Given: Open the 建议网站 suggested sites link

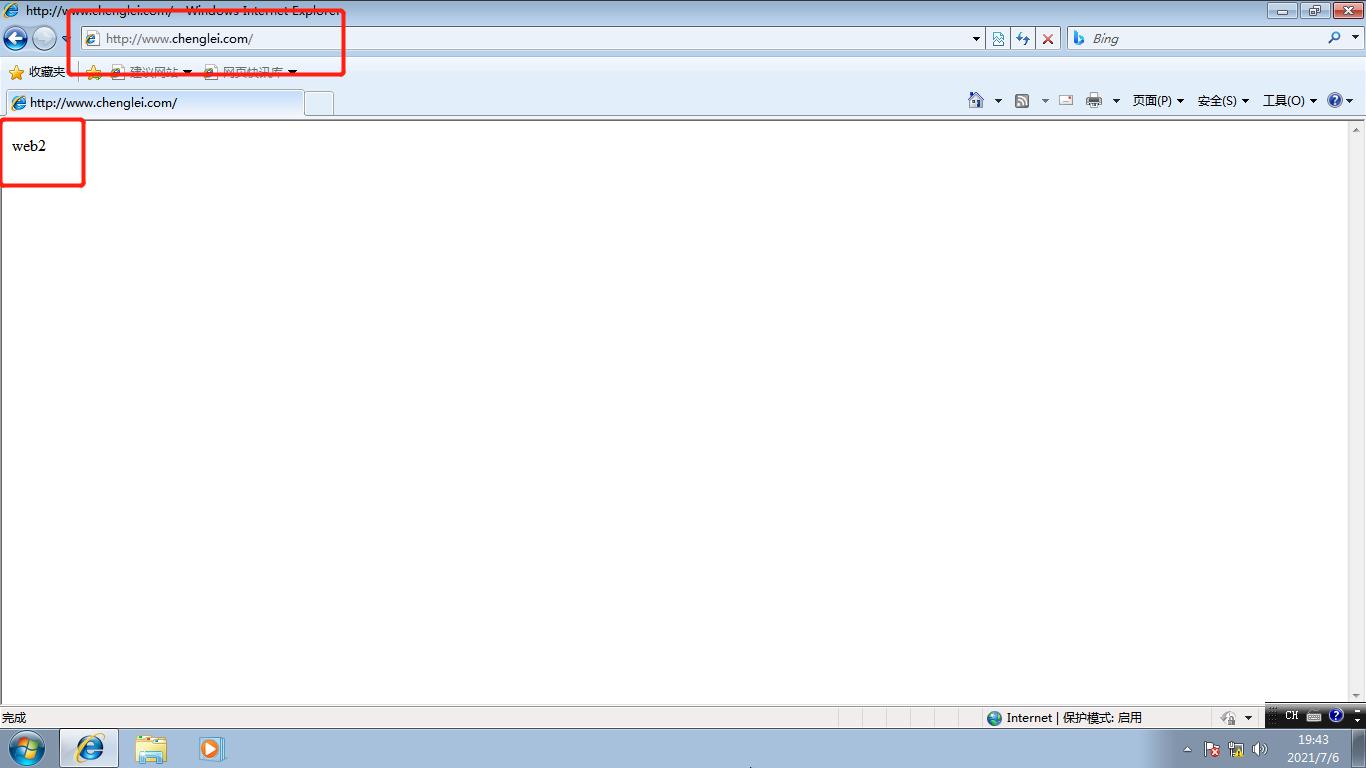Looking at the screenshot, I should coord(151,72).
